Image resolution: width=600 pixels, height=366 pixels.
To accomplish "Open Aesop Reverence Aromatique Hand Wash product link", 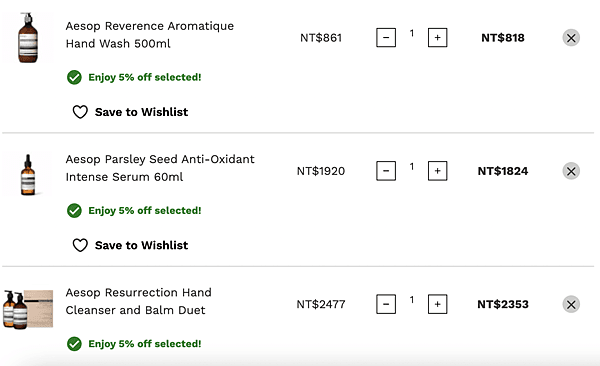I will 150,35.
